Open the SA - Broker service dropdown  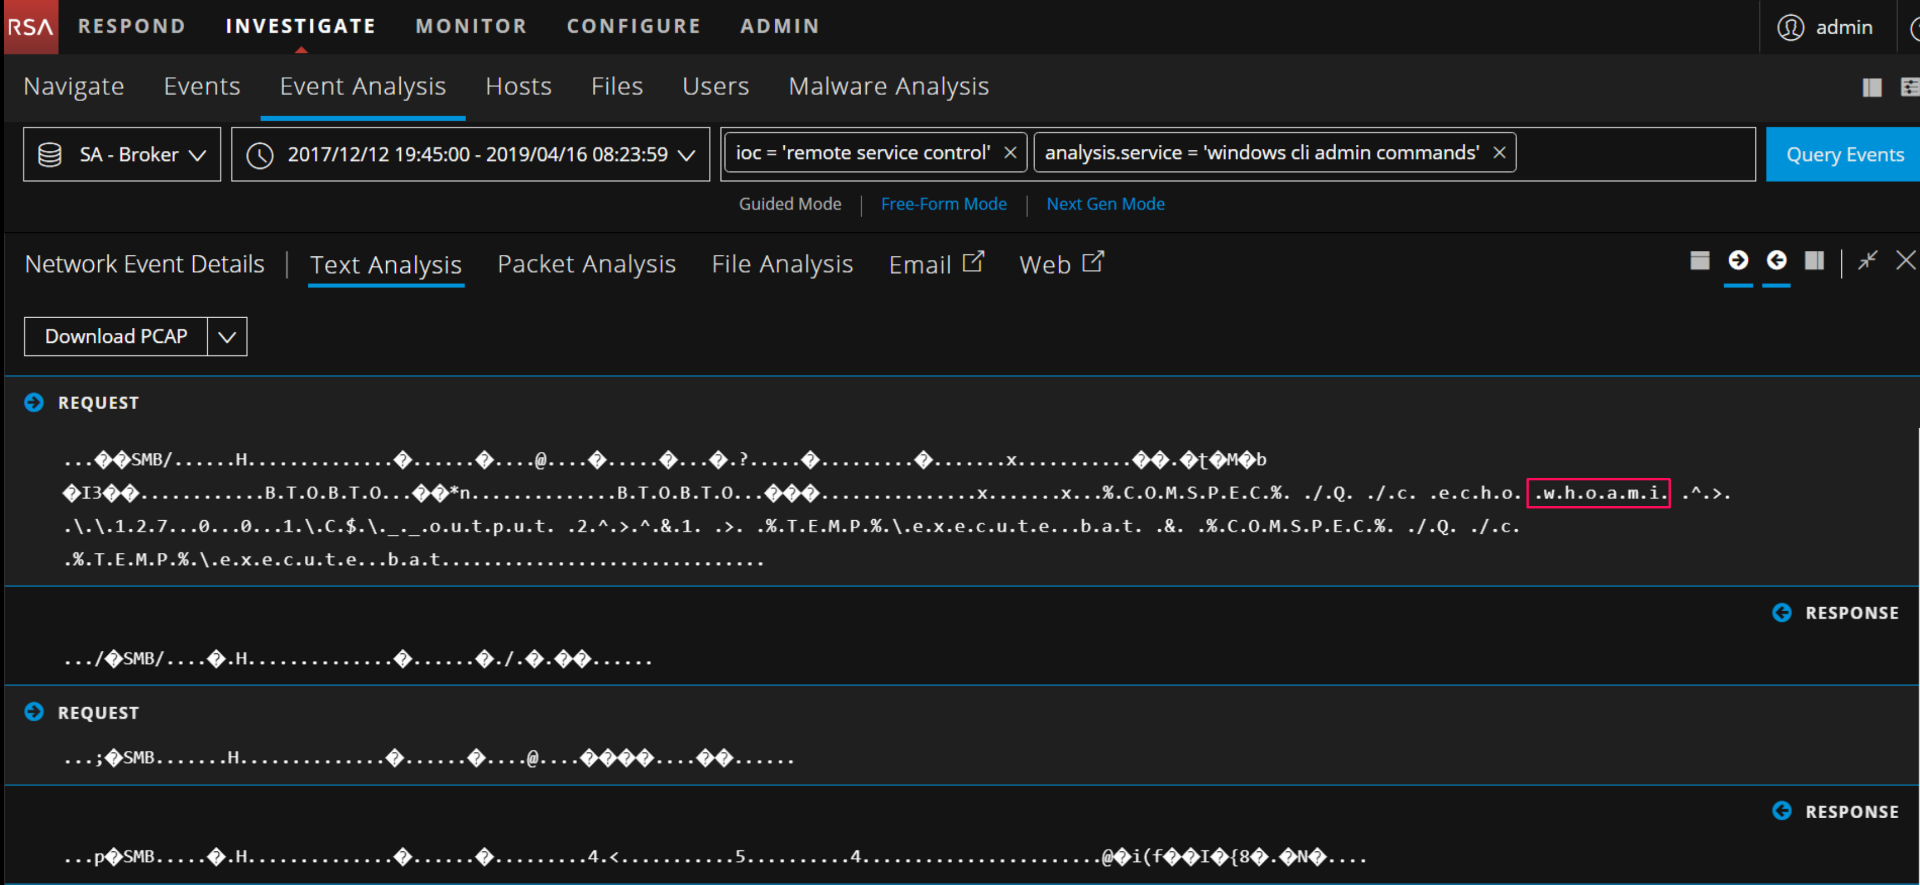click(122, 155)
